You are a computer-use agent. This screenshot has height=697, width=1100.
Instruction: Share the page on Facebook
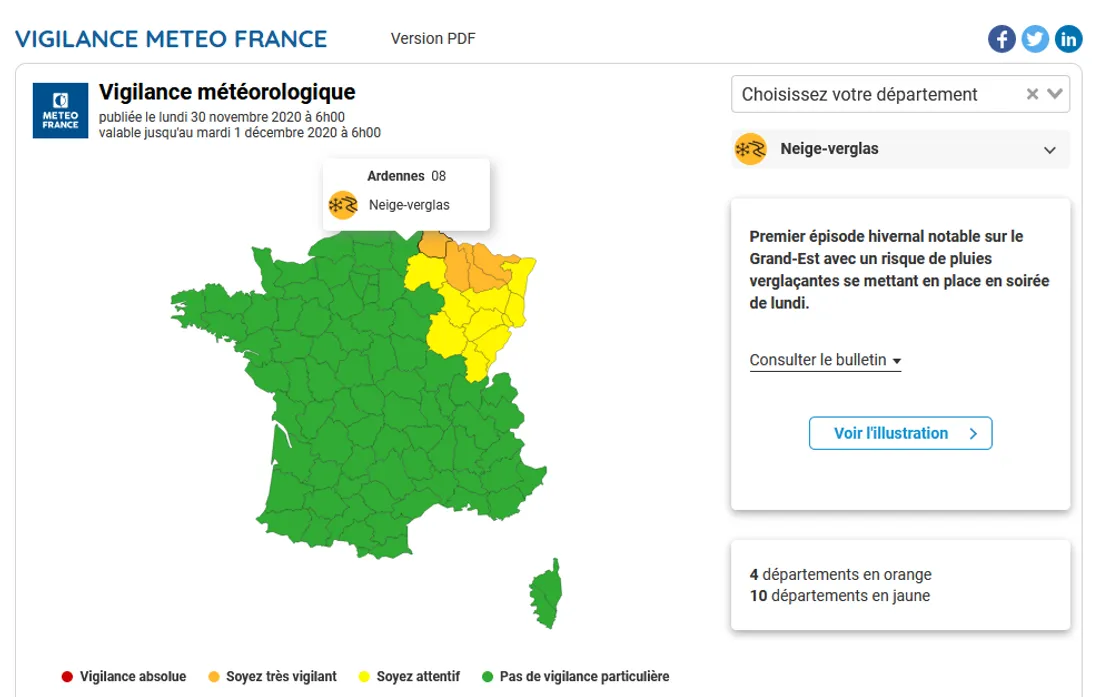coord(1002,39)
